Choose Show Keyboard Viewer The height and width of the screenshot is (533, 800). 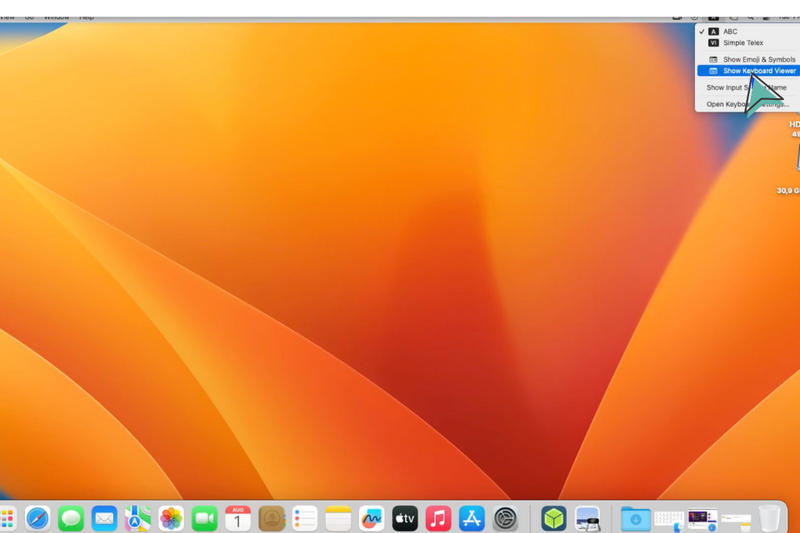point(748,71)
